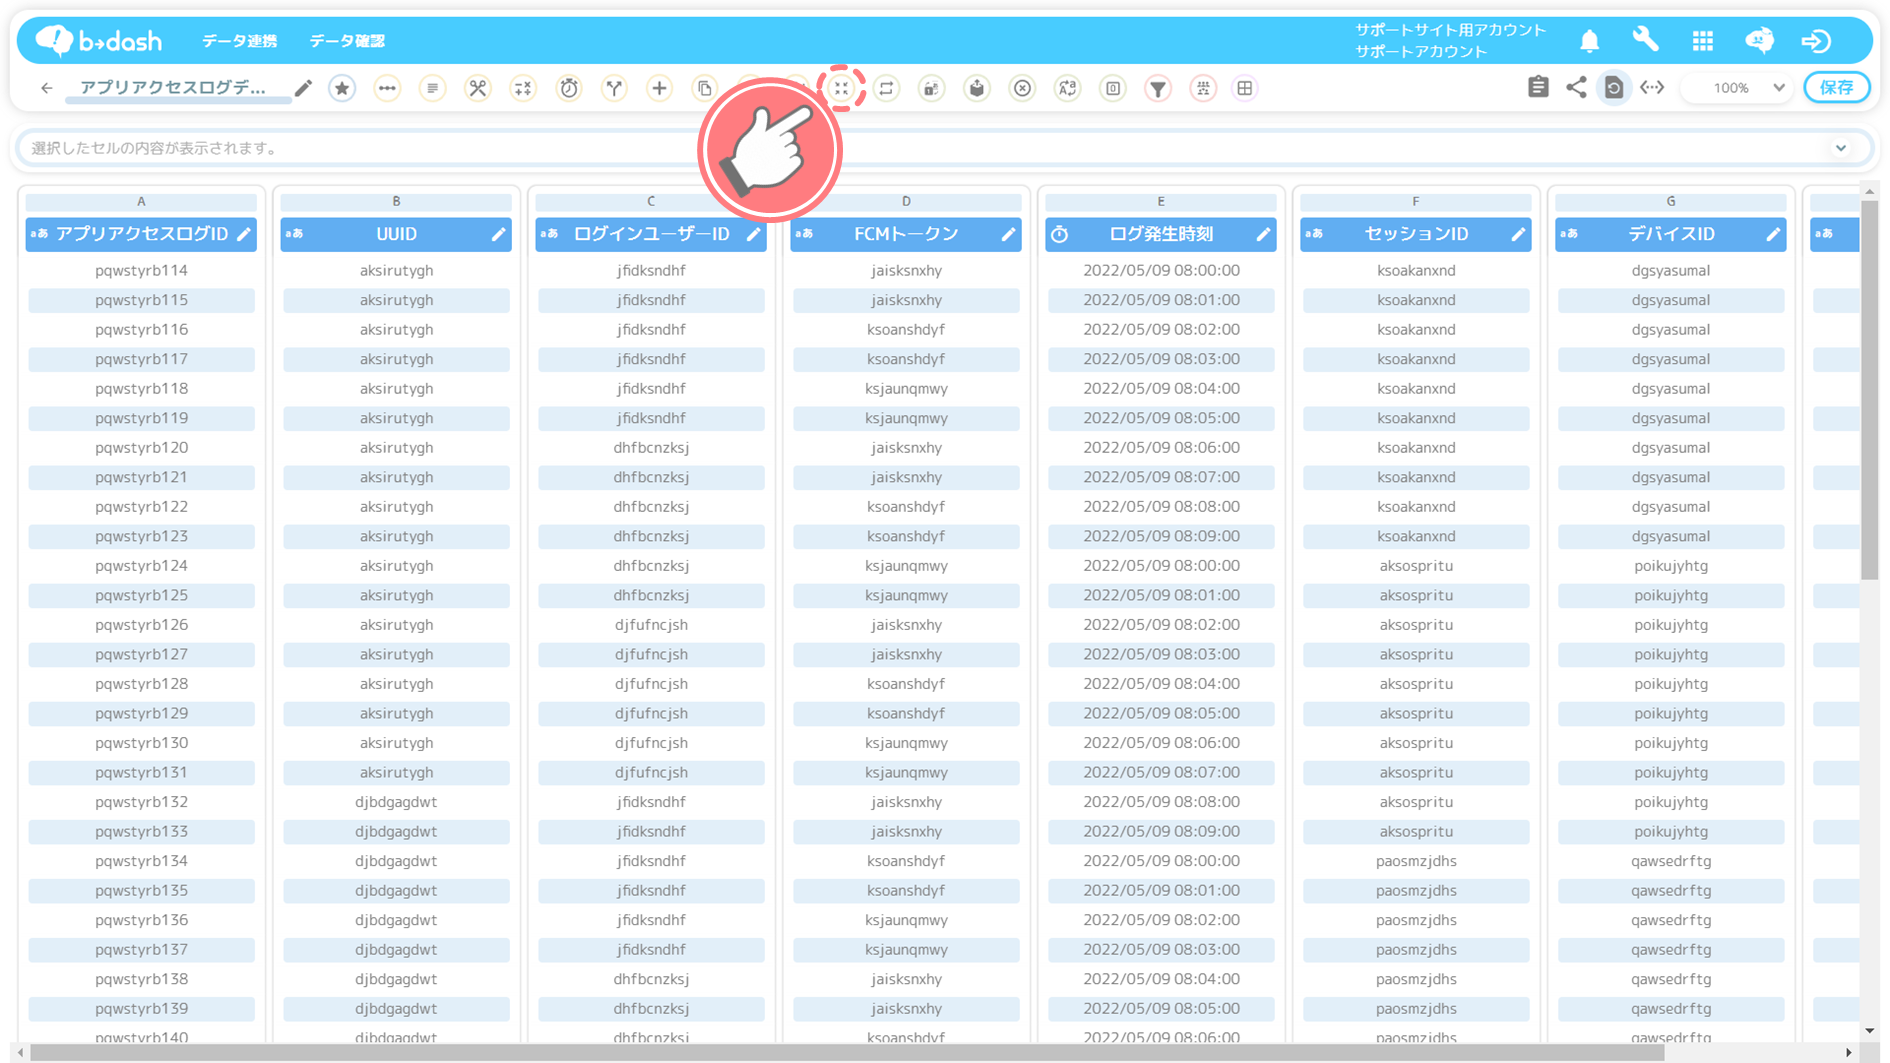1890x1063 pixels.
Task: Select cell 2022/05/09 08:09:00 beside pqwstyrb123
Action: [x=1161, y=536]
